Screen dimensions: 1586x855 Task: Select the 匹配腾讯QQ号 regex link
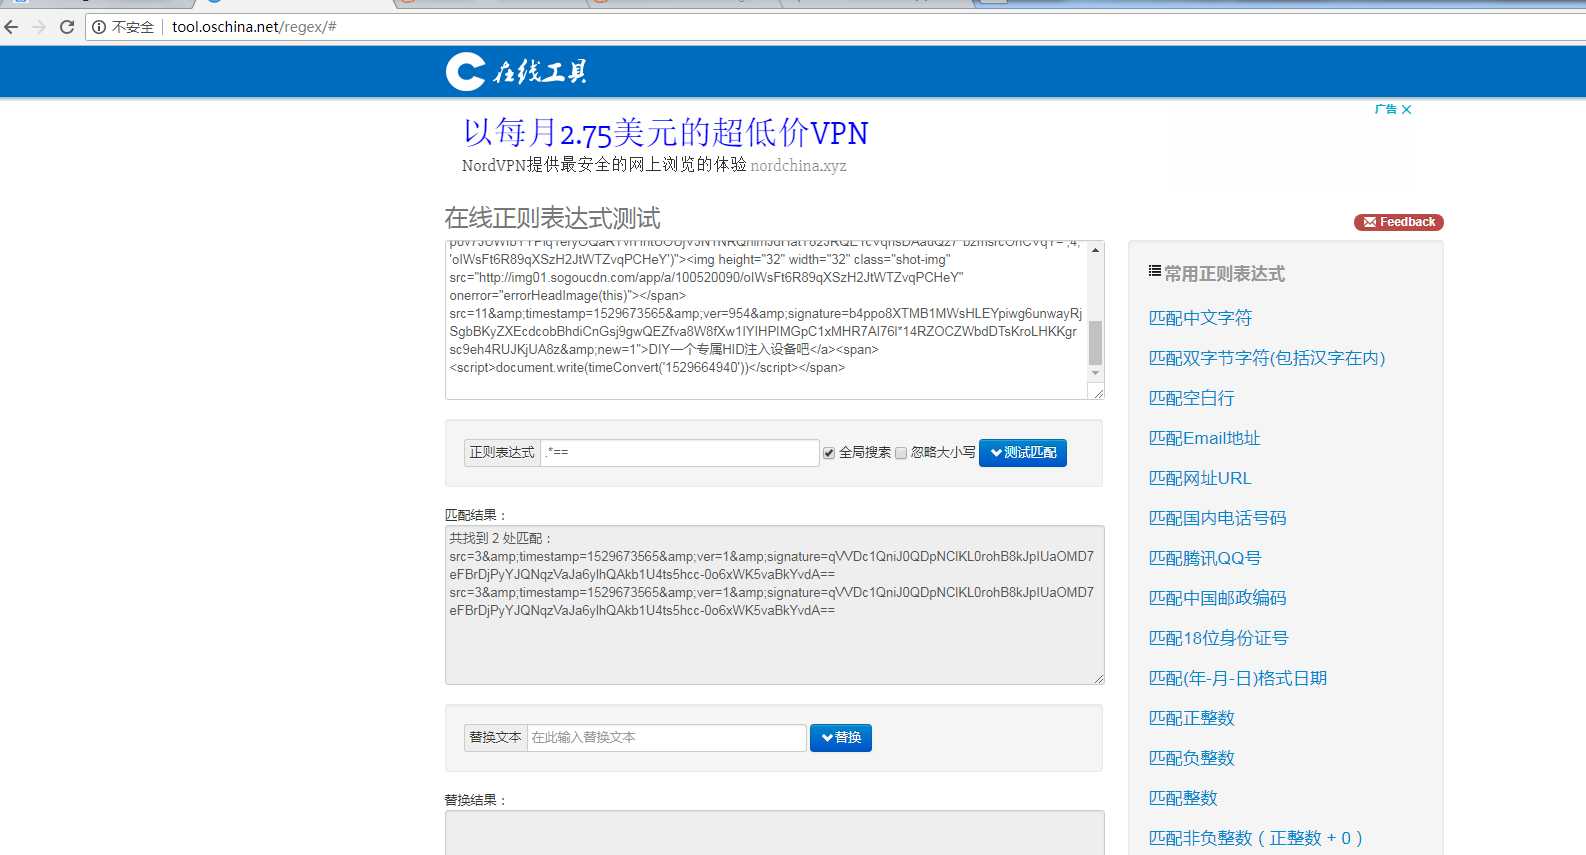coord(1205,558)
